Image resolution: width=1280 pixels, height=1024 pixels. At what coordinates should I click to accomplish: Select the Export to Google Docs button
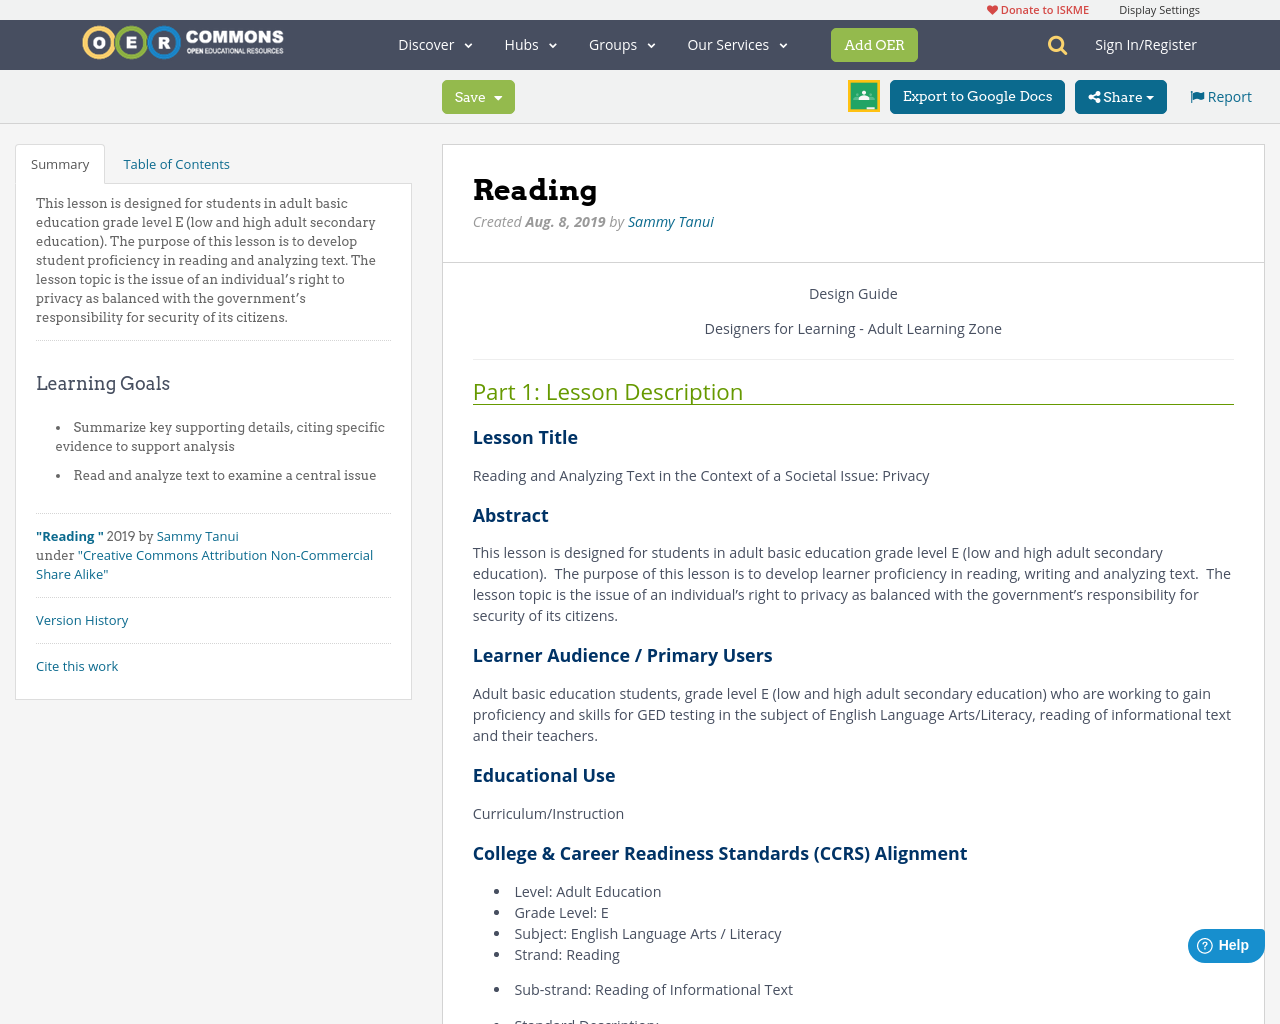[976, 95]
